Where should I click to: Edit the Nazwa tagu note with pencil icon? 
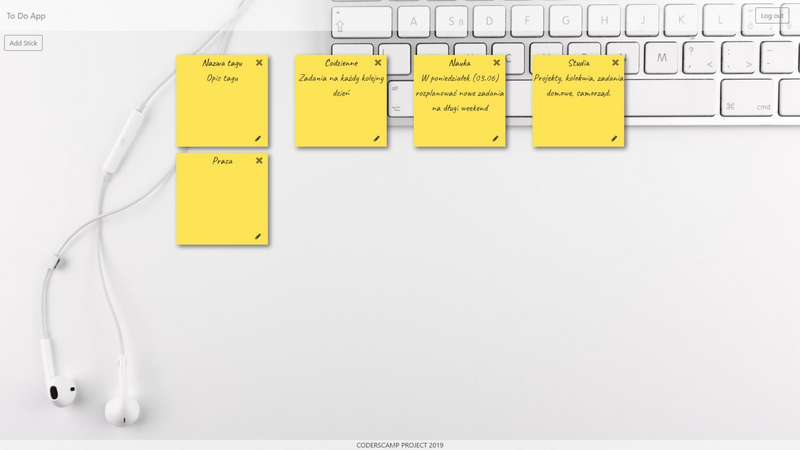click(258, 139)
